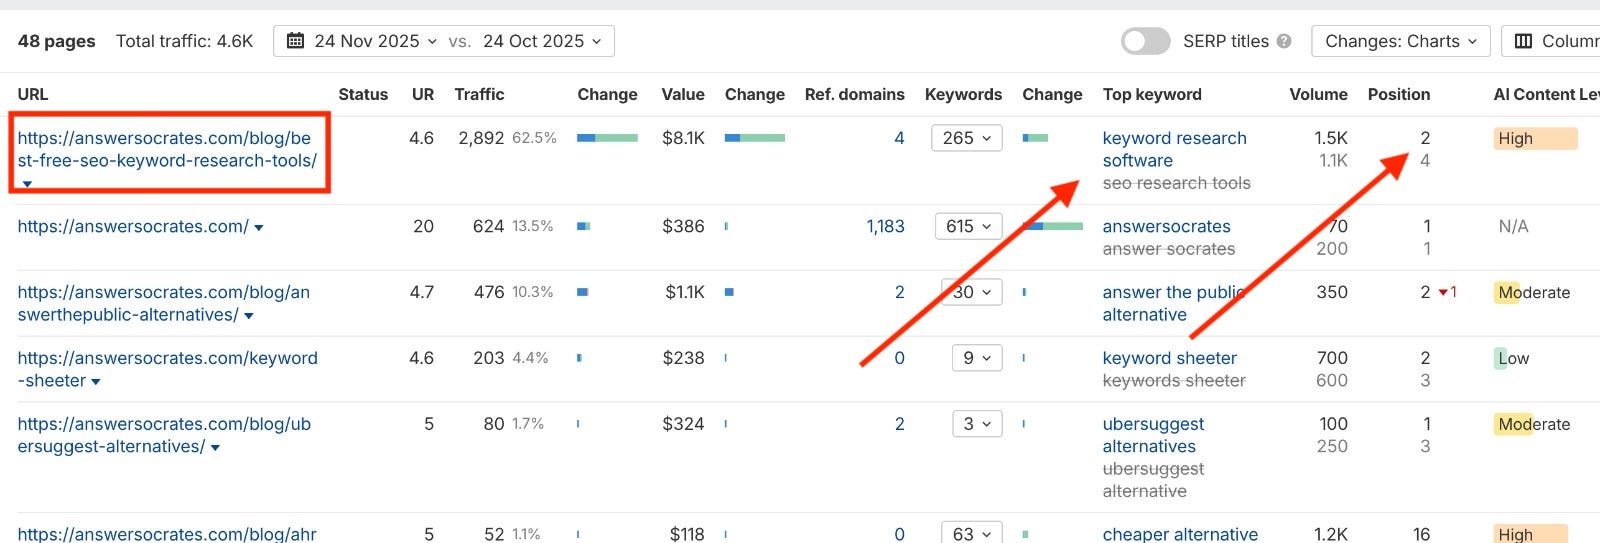This screenshot has width=1600, height=543.
Task: Sort by the Value column header
Action: 683,94
